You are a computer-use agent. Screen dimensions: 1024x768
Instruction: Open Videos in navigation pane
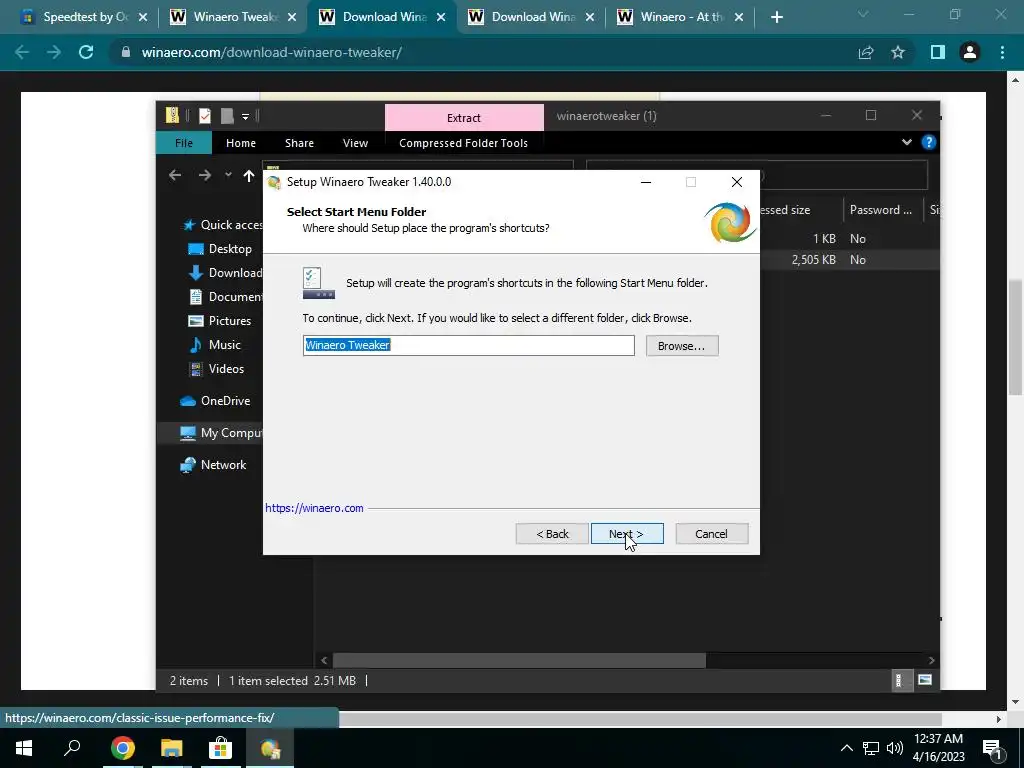(x=216, y=369)
